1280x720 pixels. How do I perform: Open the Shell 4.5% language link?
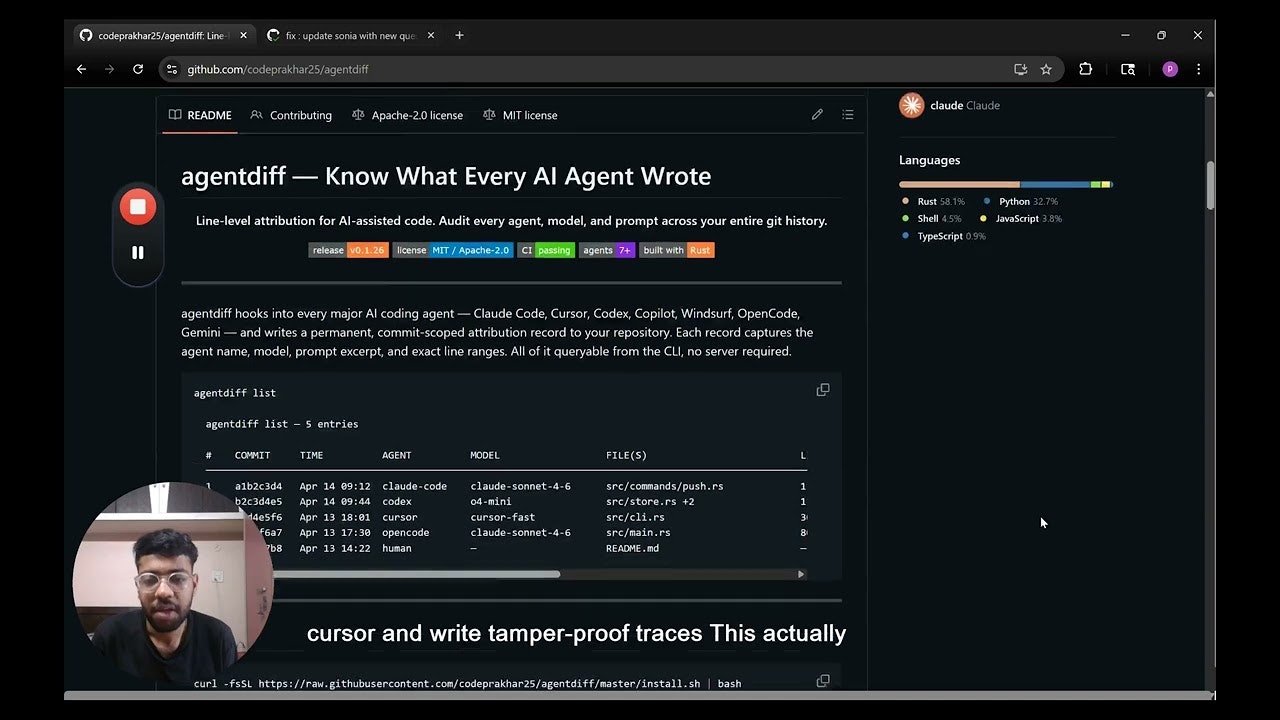click(931, 218)
